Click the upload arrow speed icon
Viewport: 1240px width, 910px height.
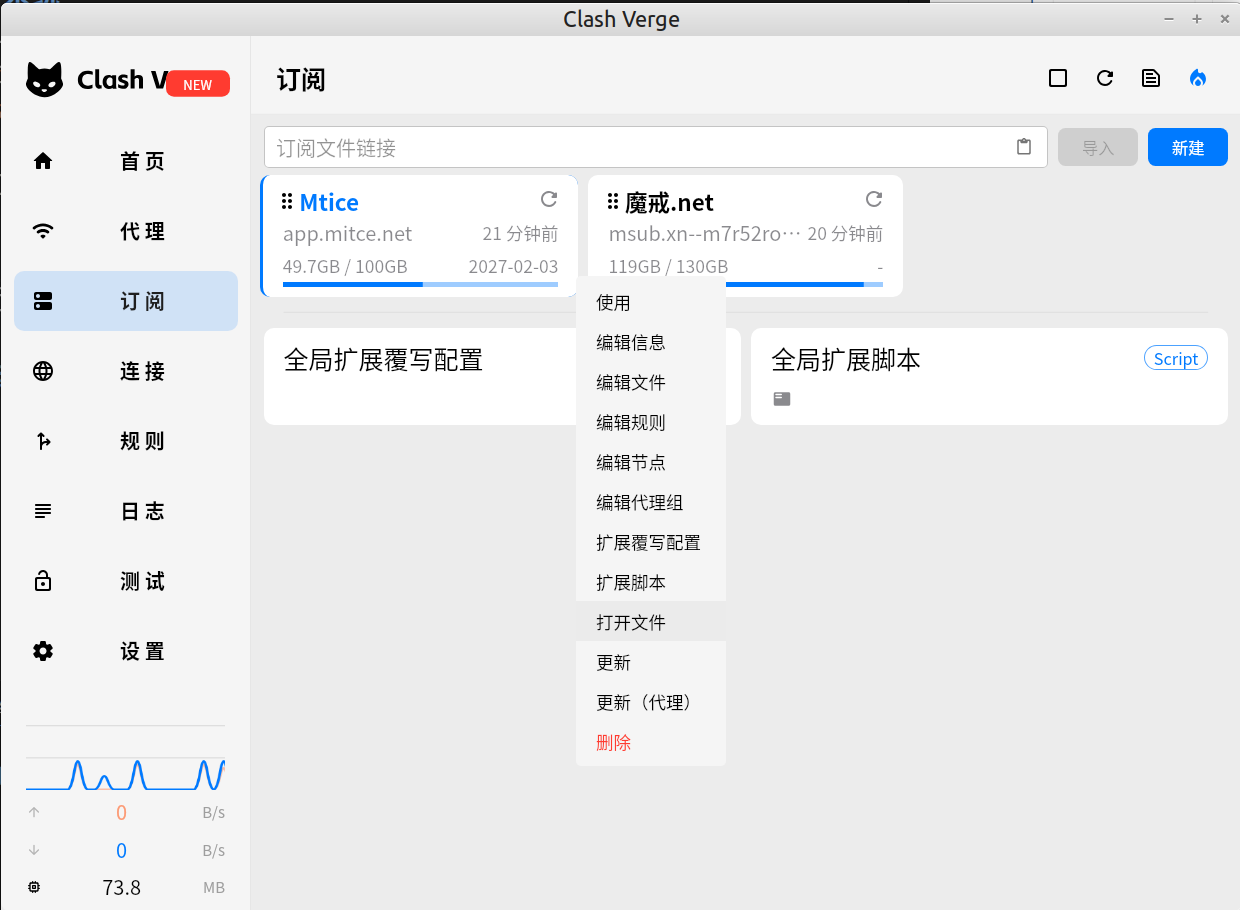34,812
